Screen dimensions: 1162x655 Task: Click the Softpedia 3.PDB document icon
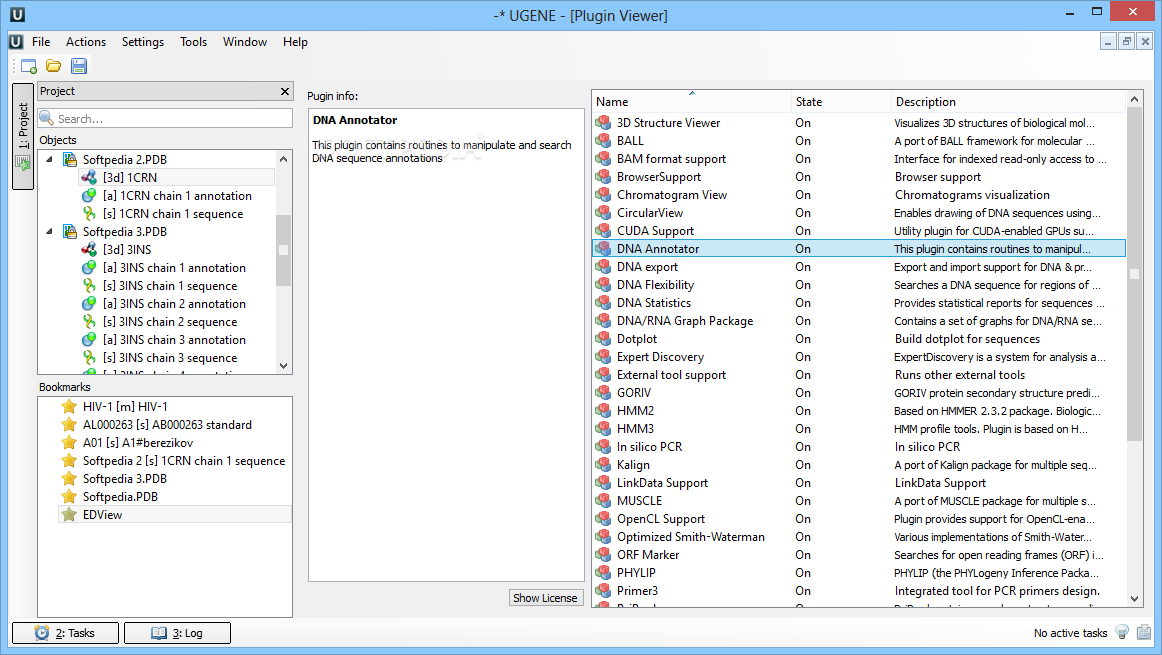(70, 232)
